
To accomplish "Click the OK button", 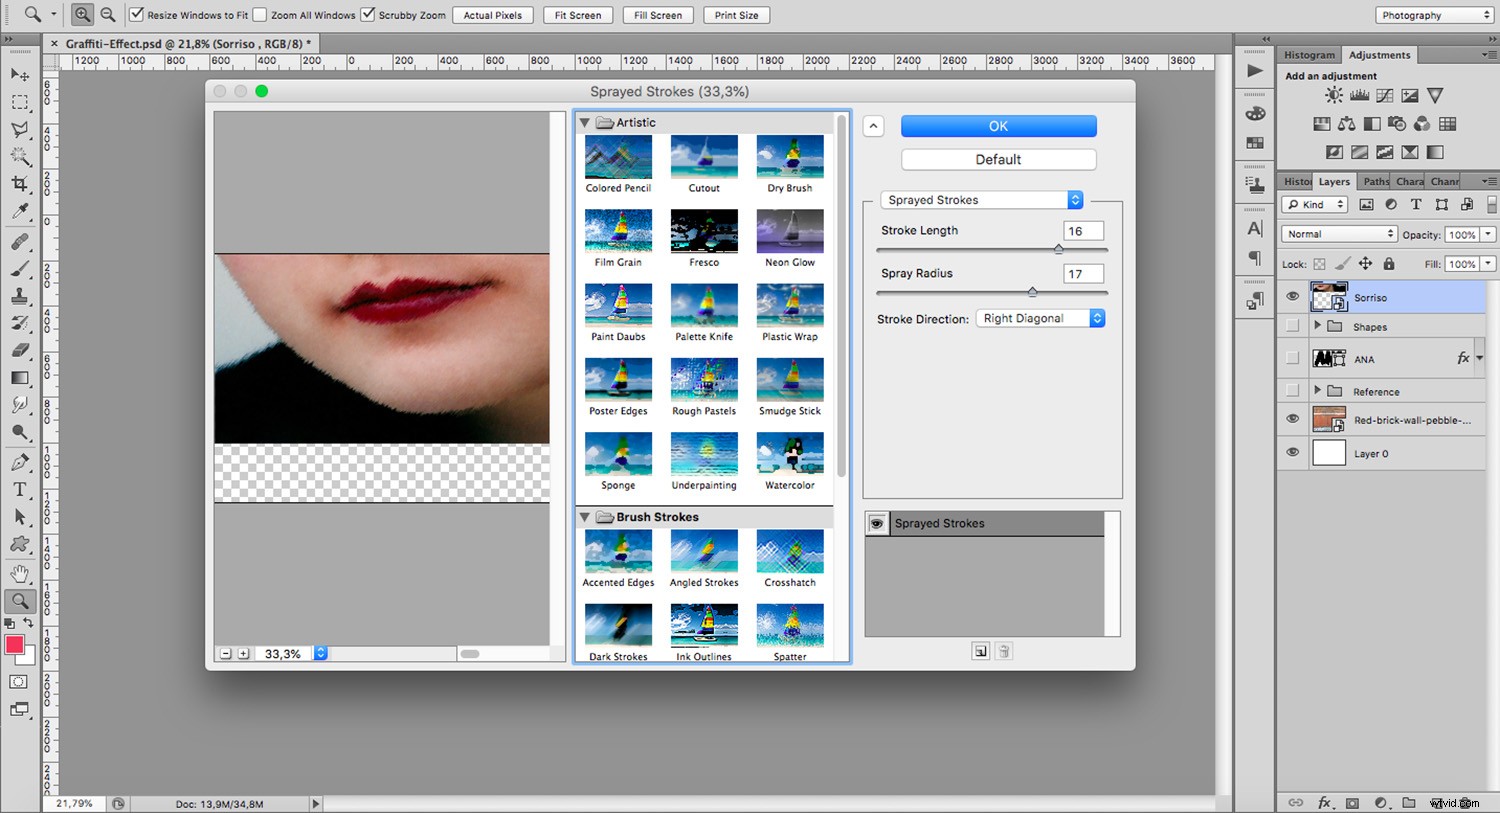I will point(997,126).
